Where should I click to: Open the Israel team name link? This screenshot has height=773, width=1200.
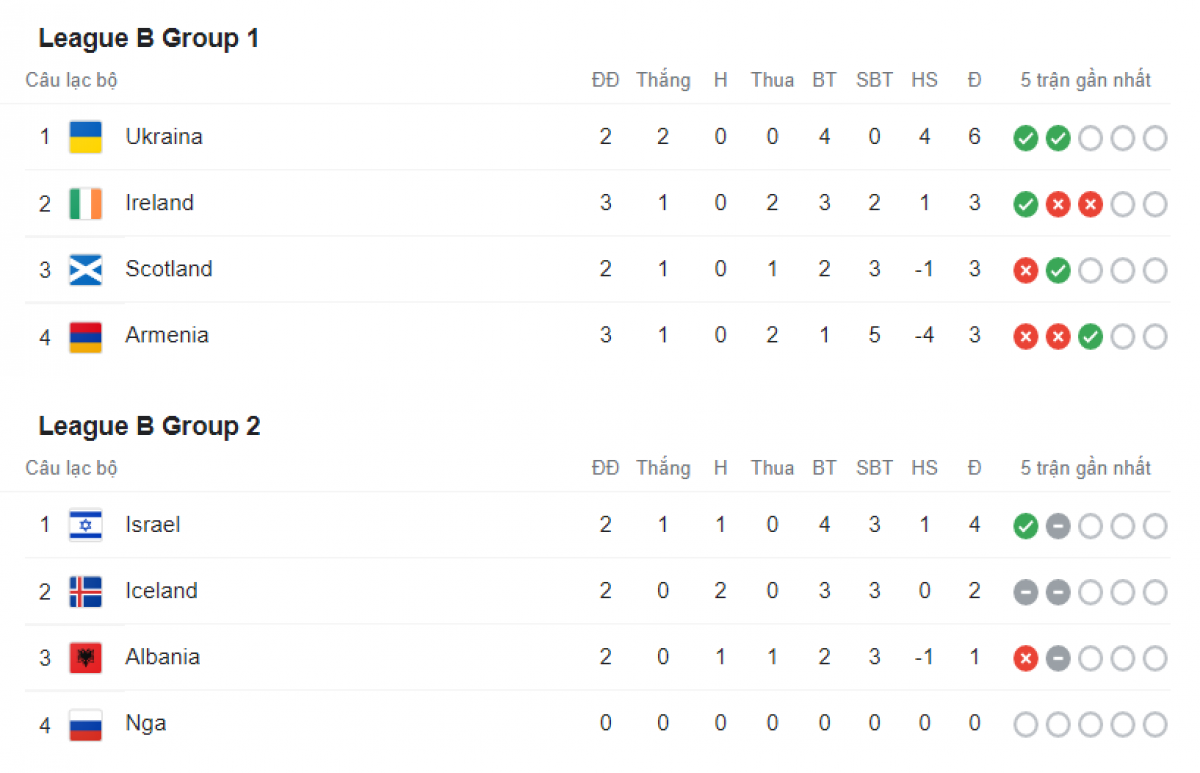[x=153, y=524]
